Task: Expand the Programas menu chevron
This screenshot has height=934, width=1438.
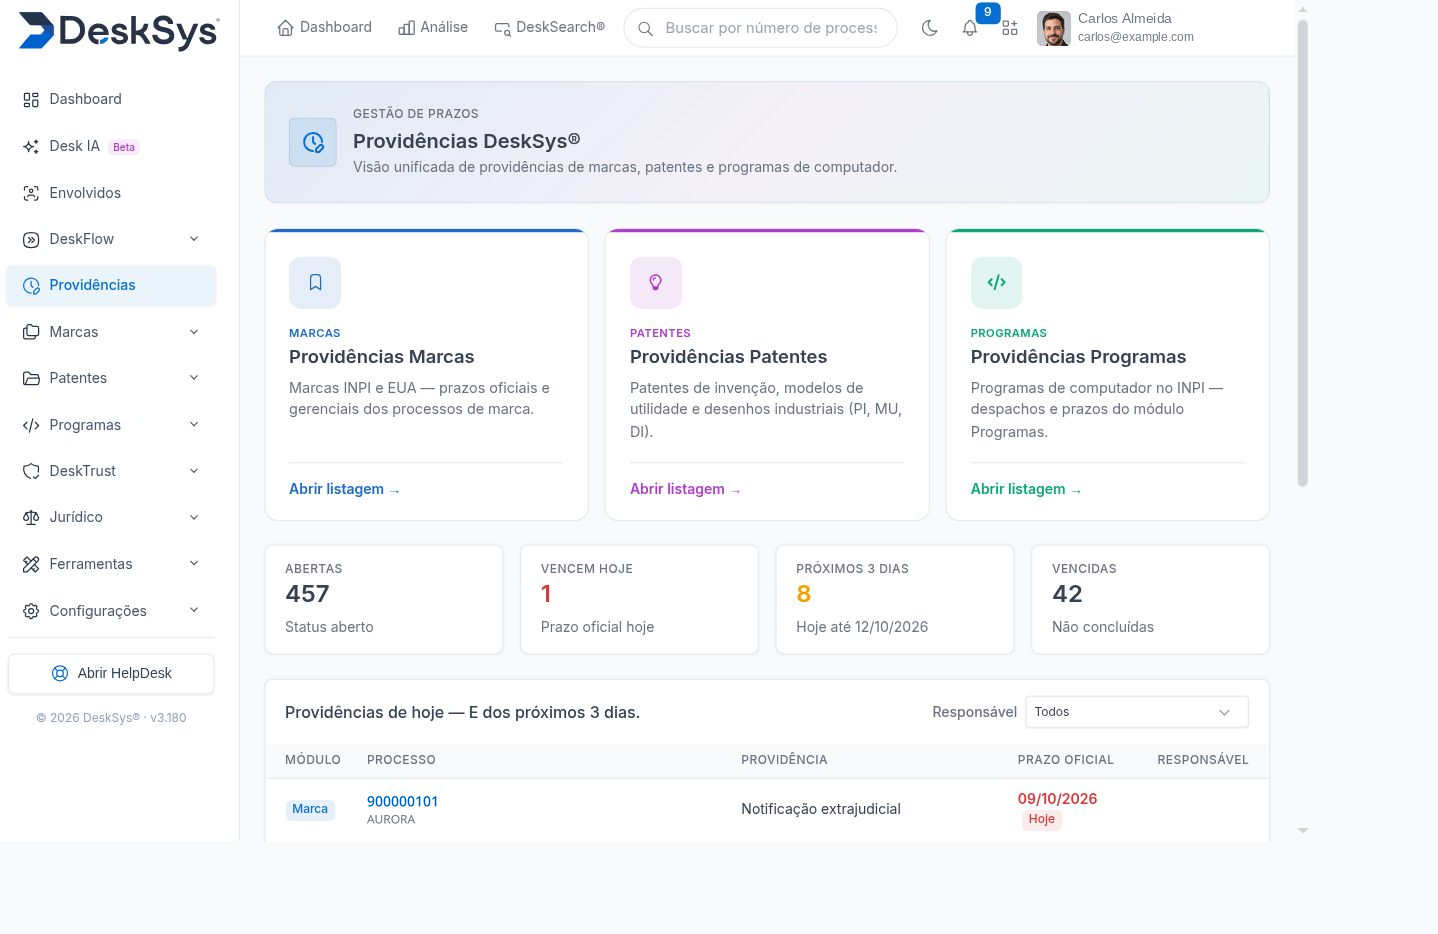Action: tap(194, 425)
